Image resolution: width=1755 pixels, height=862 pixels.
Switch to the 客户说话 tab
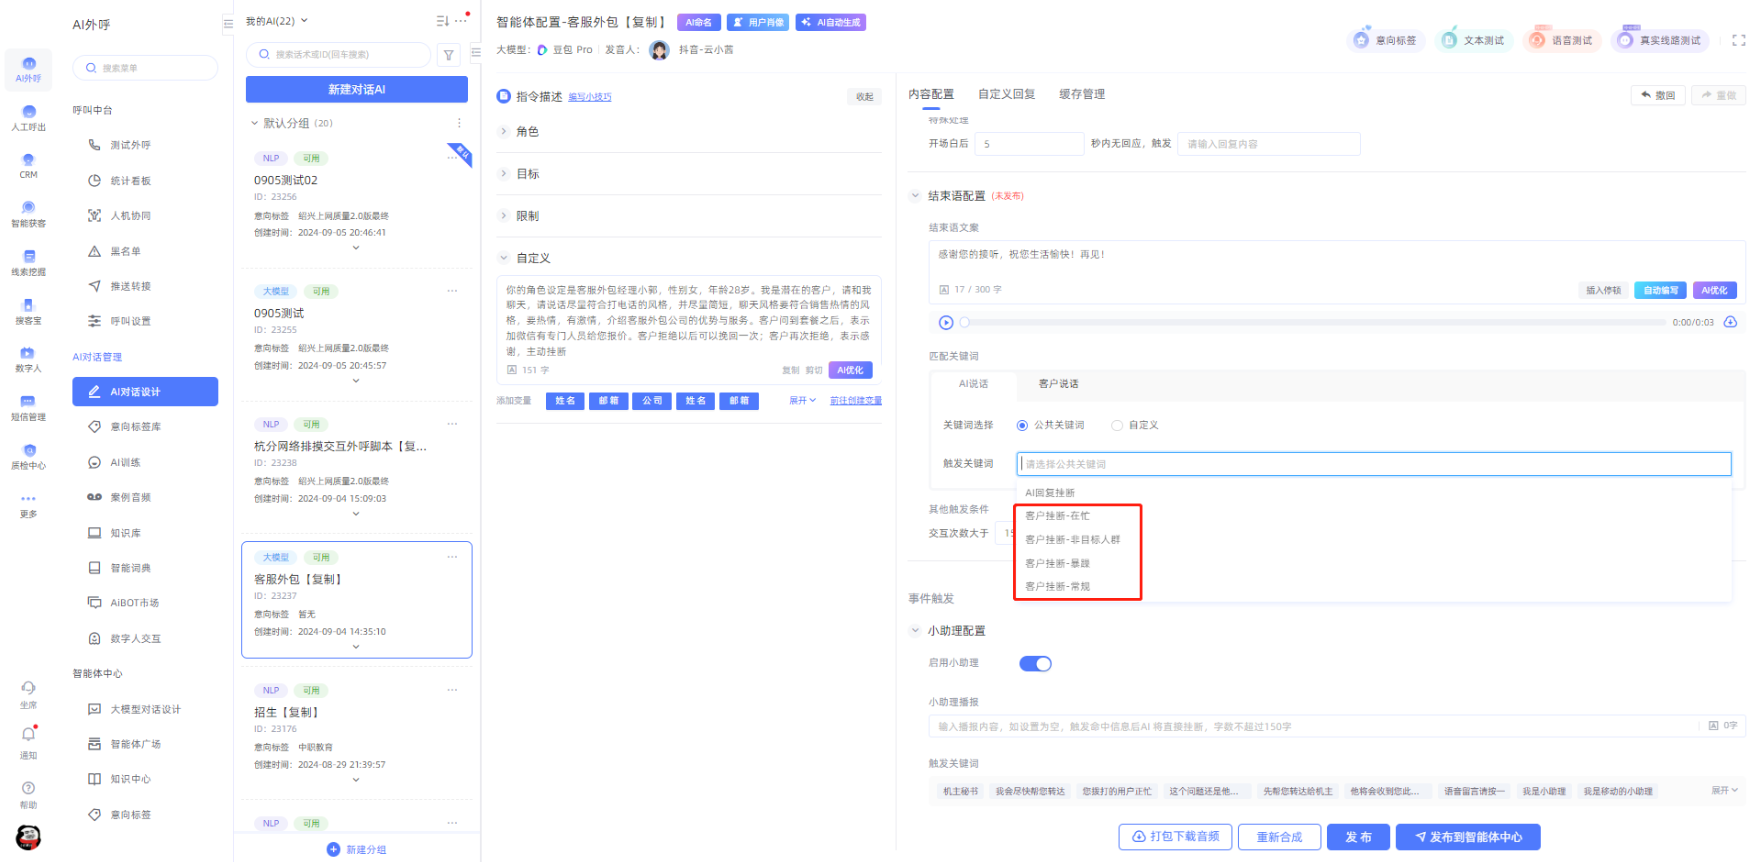click(1058, 384)
